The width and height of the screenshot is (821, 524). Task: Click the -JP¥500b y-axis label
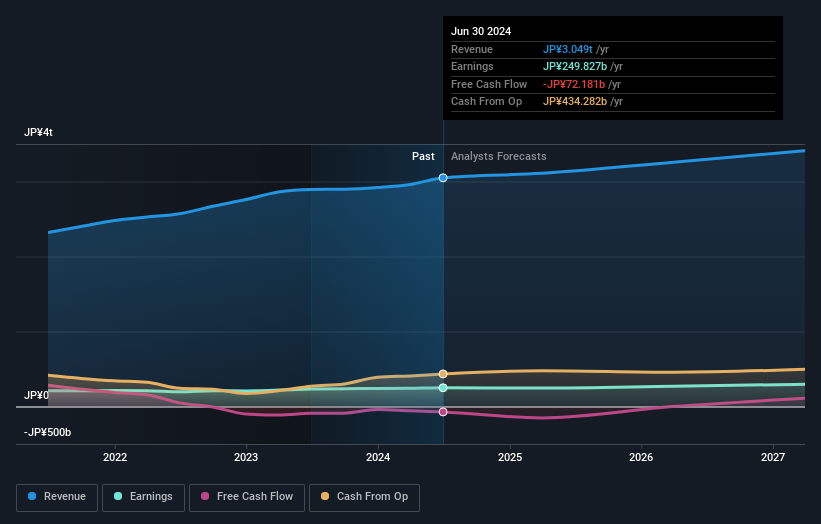pyautogui.click(x=47, y=432)
